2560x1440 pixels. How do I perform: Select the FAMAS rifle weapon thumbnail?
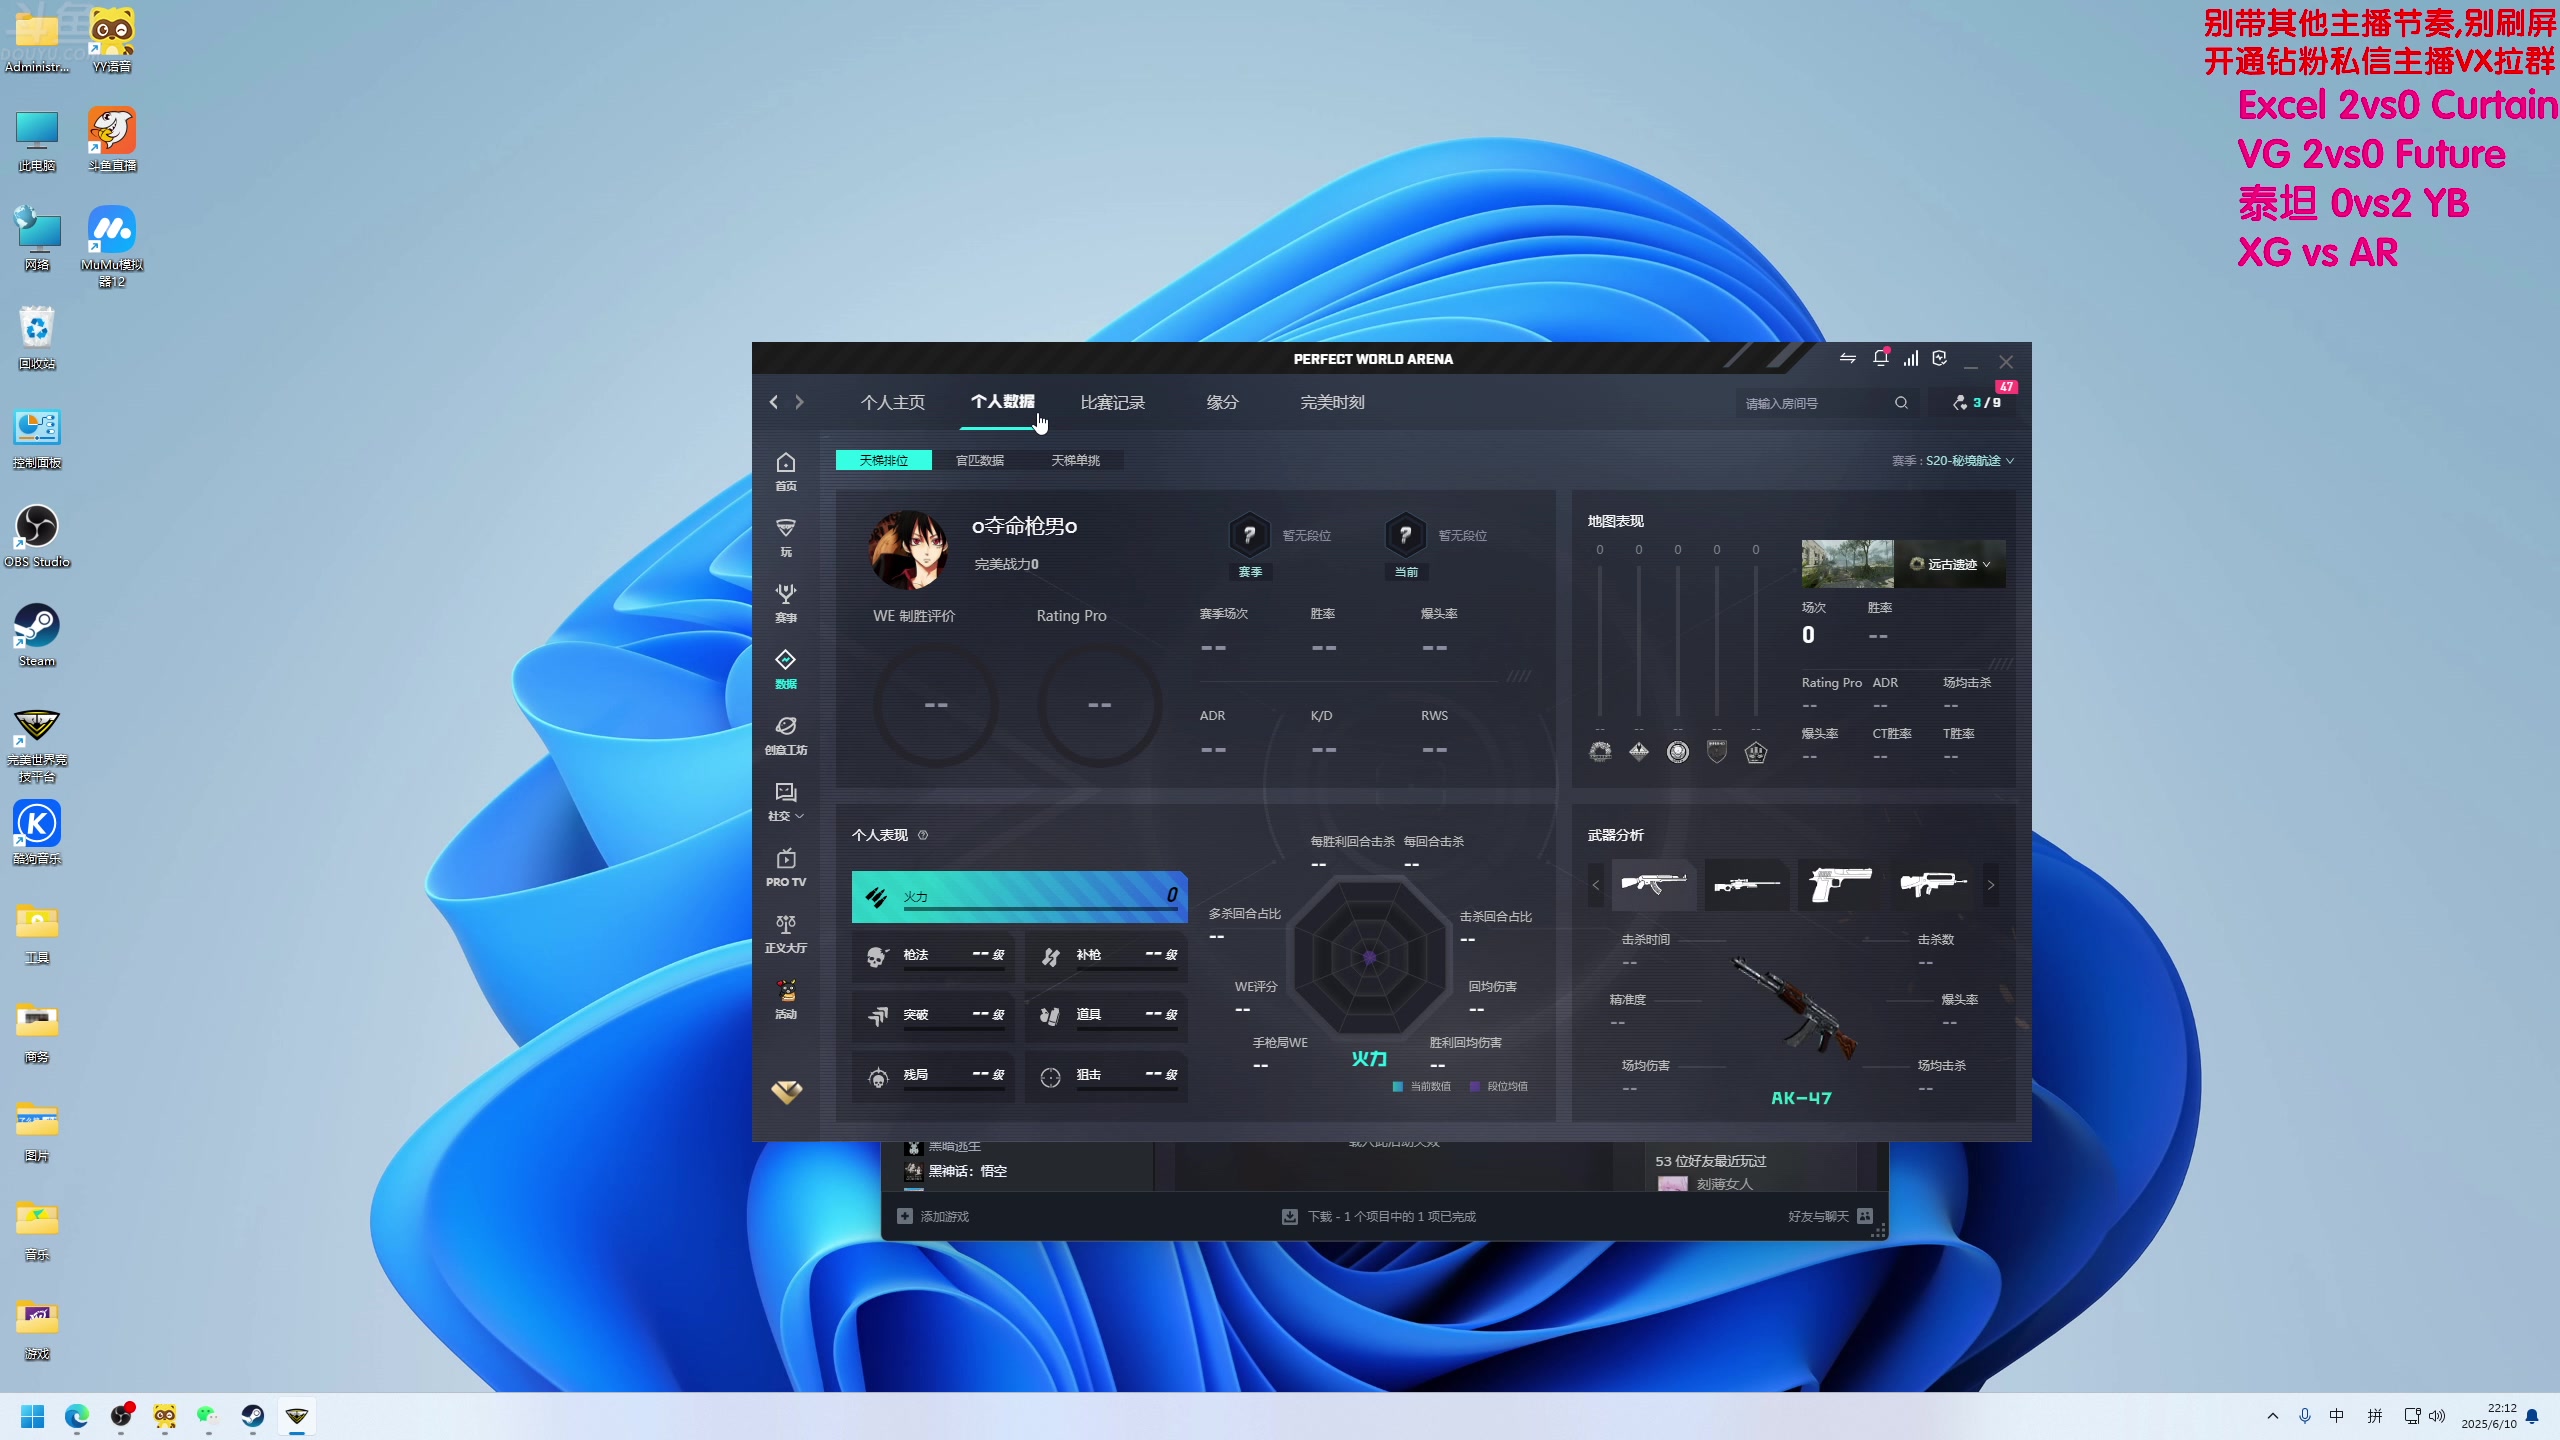(1933, 884)
